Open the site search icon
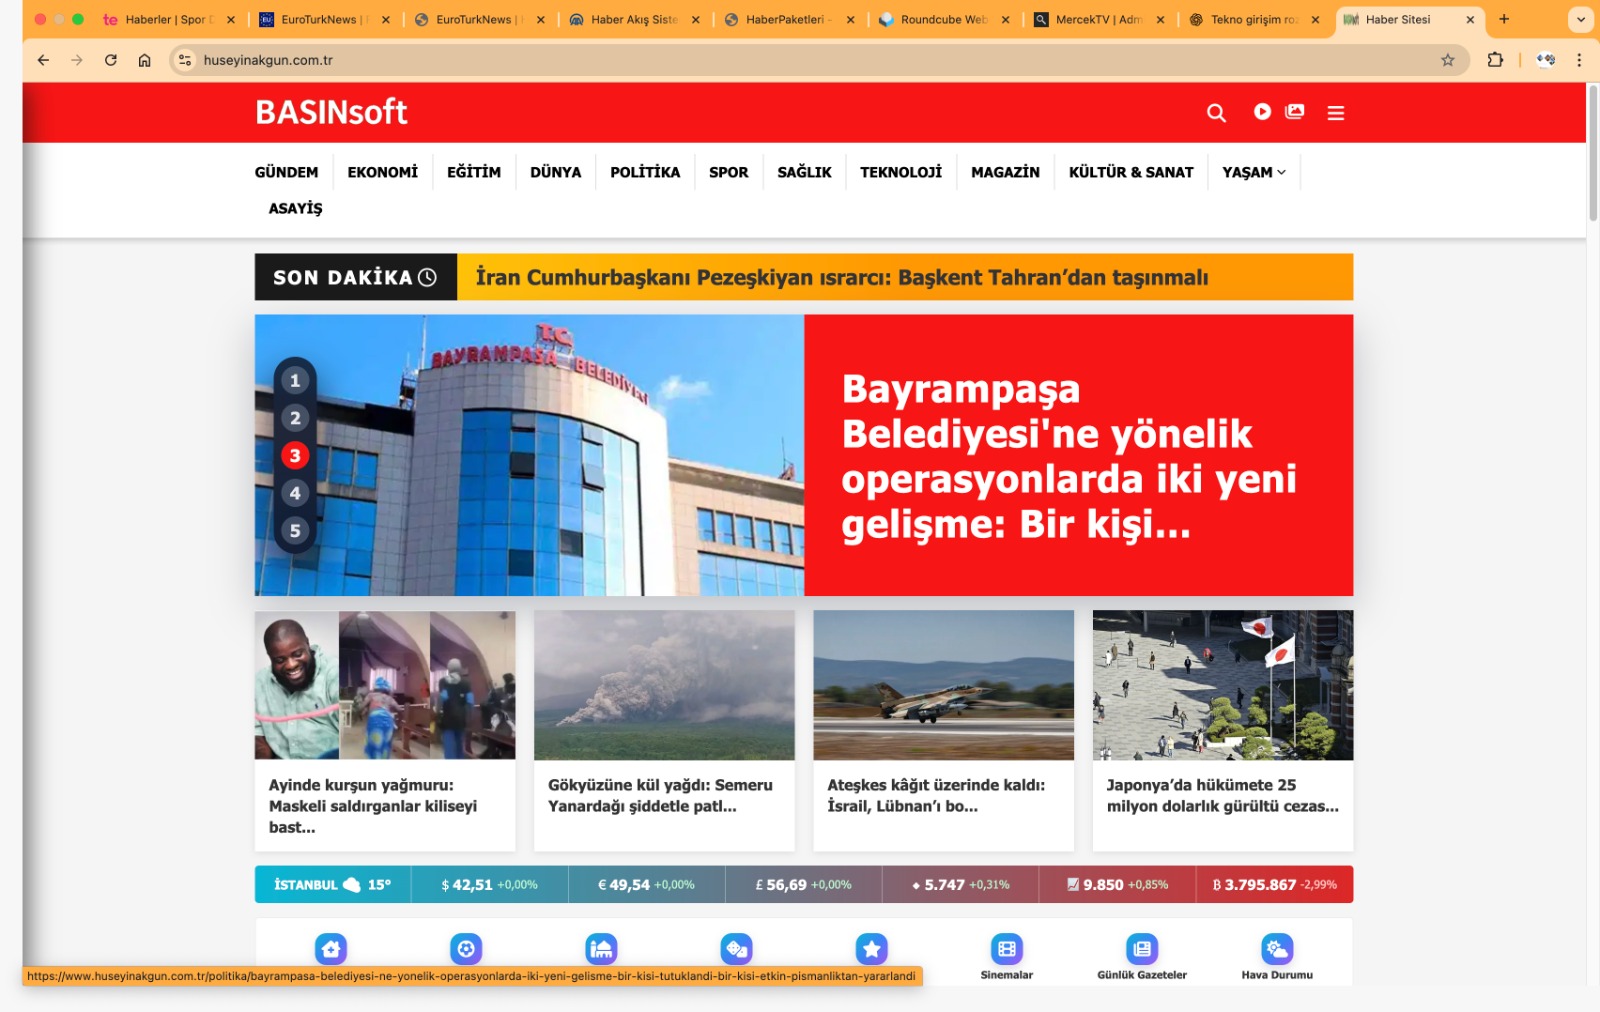 (x=1216, y=112)
